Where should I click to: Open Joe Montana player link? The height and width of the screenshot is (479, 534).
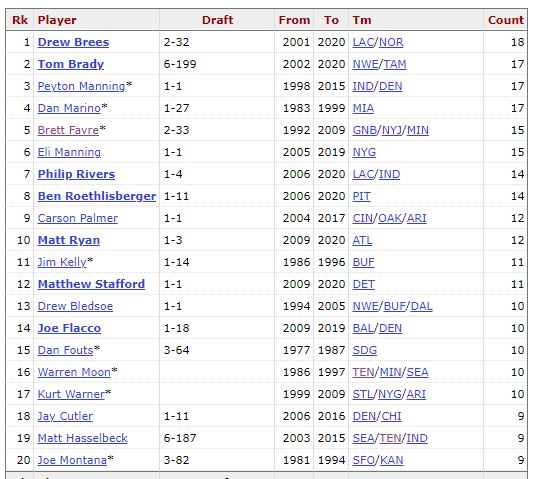[x=72, y=460]
